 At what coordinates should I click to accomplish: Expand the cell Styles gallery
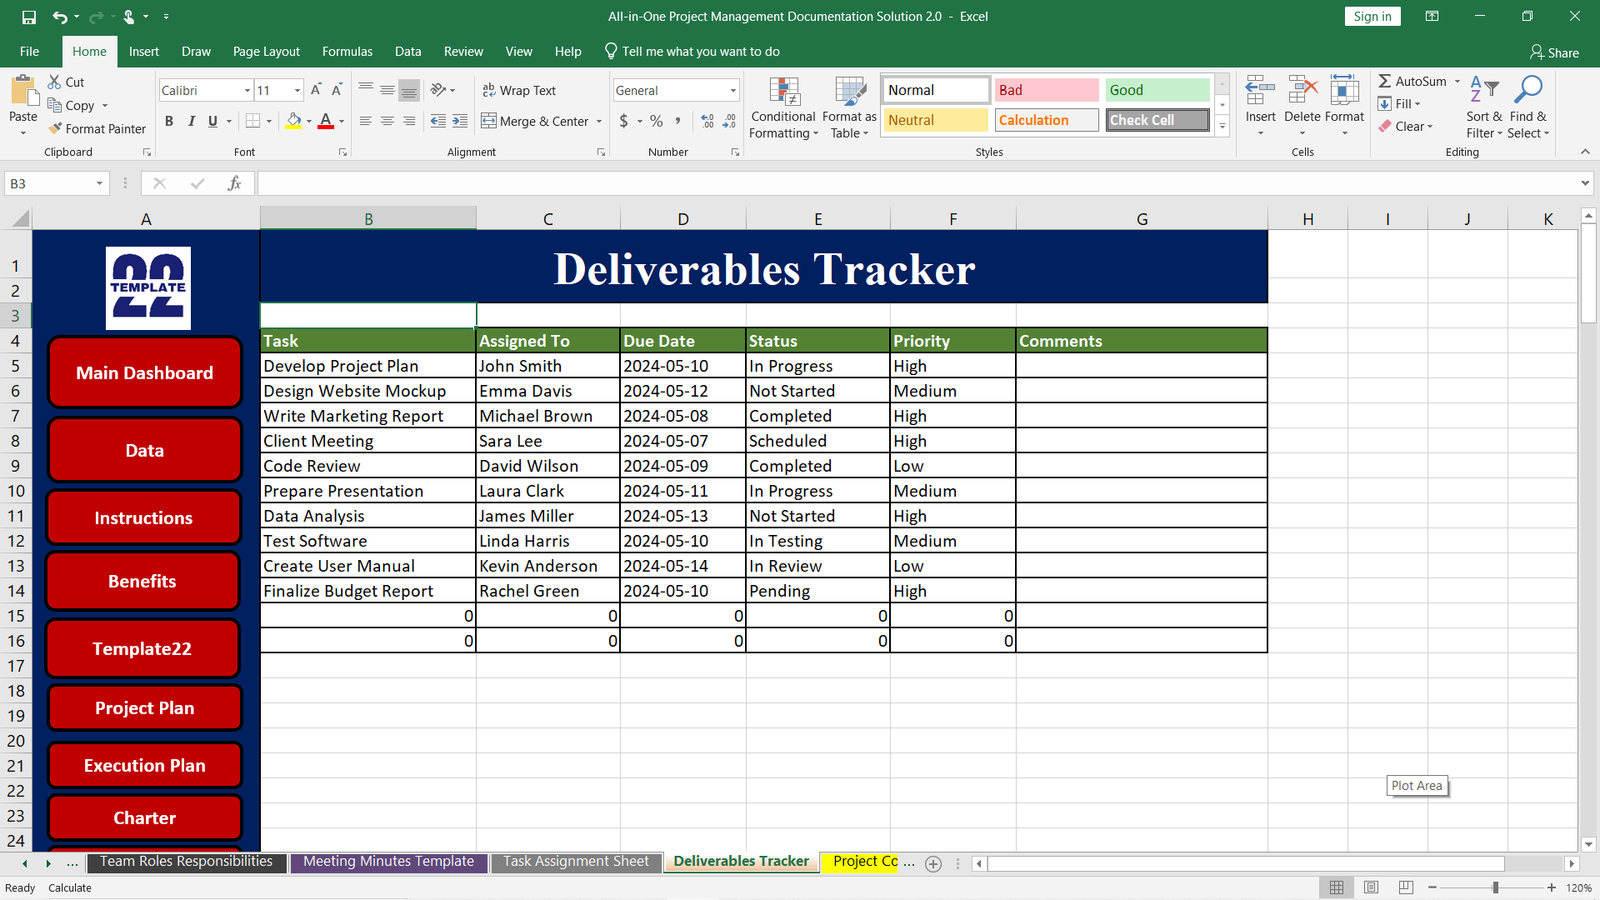1222,127
